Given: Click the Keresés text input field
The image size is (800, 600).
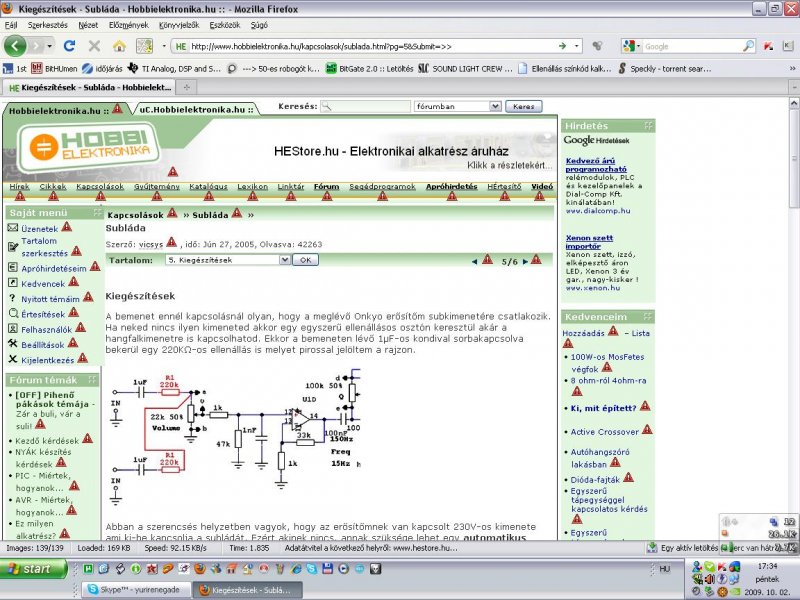Looking at the screenshot, I should 365,106.
